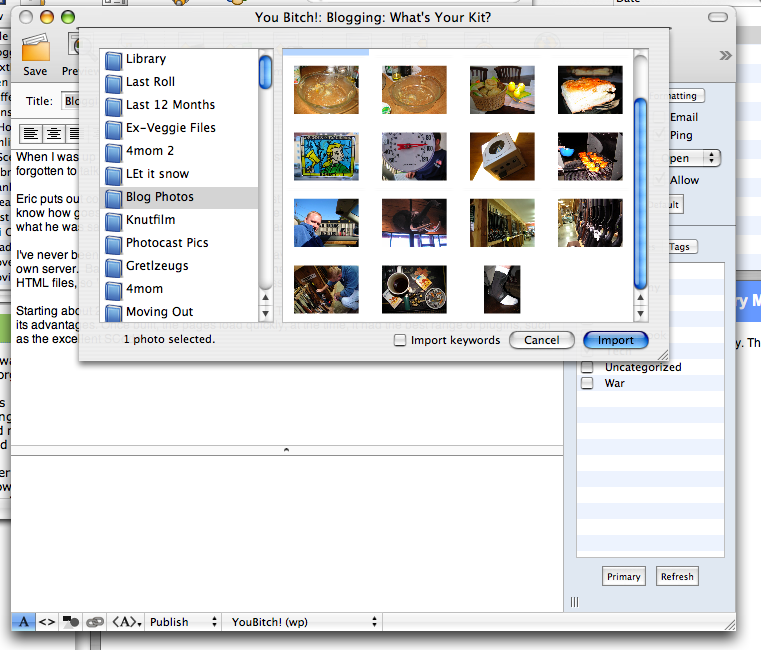Select the foot in brace photo

point(502,289)
